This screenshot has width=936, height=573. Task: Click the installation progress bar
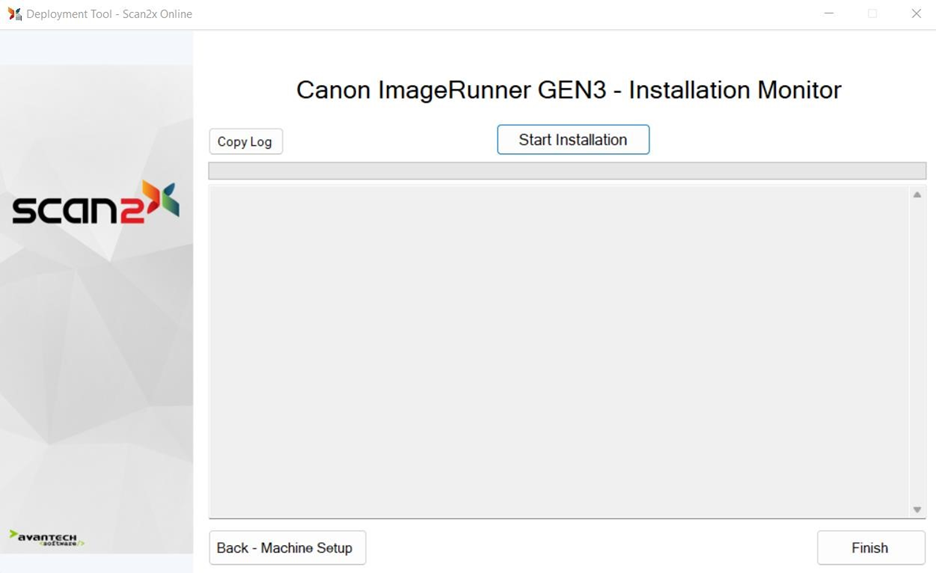[567, 171]
